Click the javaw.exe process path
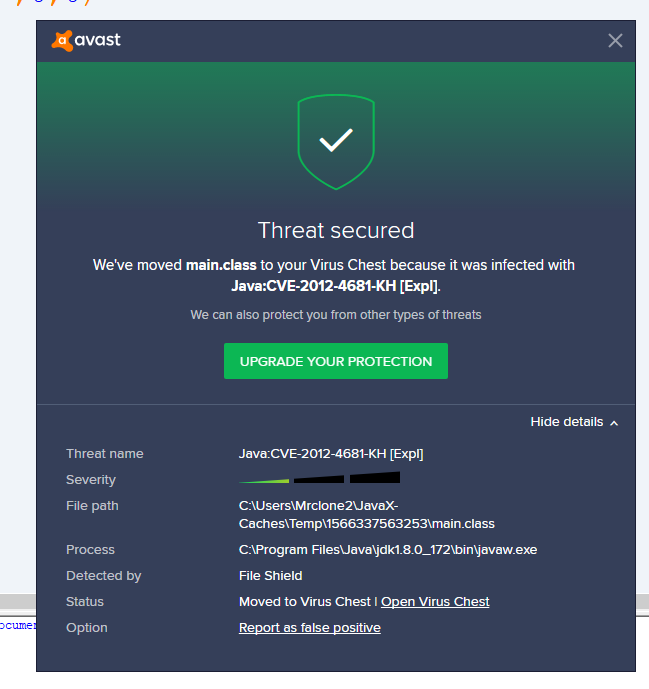The width and height of the screenshot is (649, 689). click(389, 550)
